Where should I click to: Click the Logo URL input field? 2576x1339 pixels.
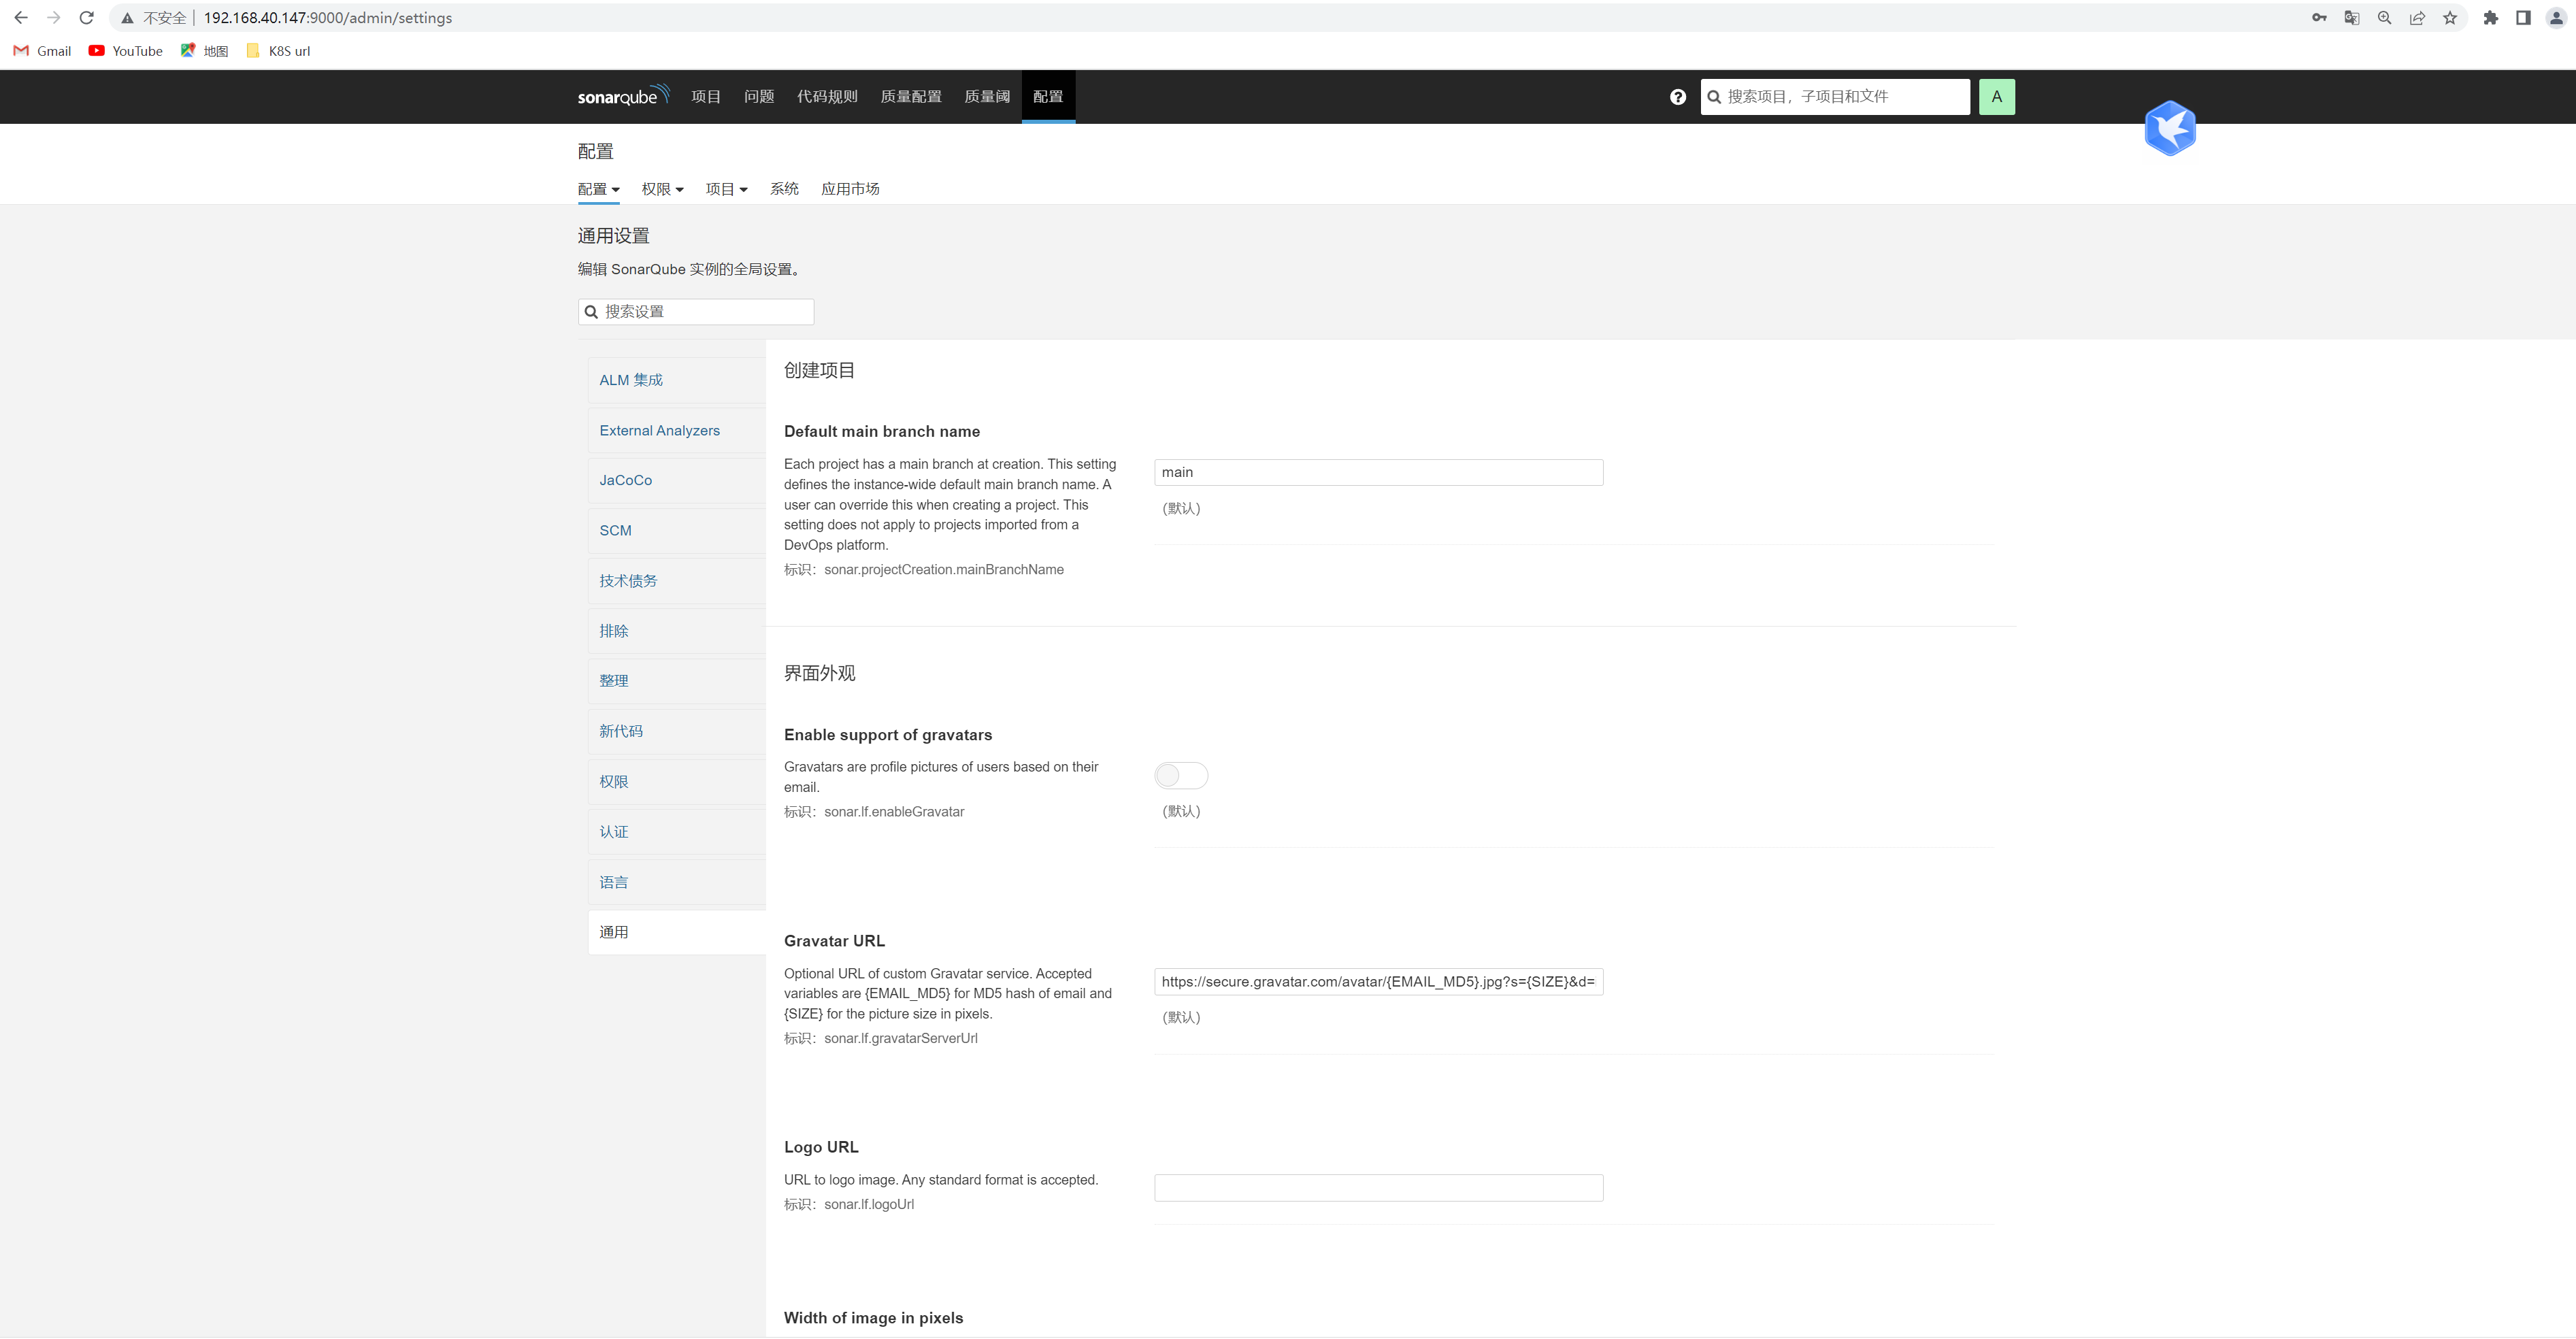click(x=1377, y=1188)
